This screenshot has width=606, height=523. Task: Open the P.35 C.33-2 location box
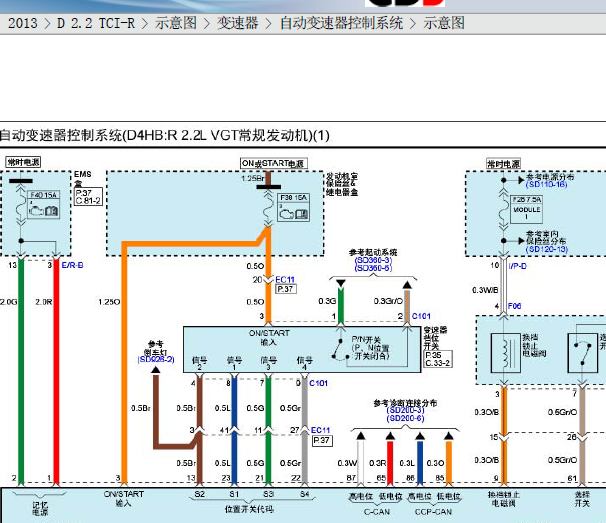point(437,359)
